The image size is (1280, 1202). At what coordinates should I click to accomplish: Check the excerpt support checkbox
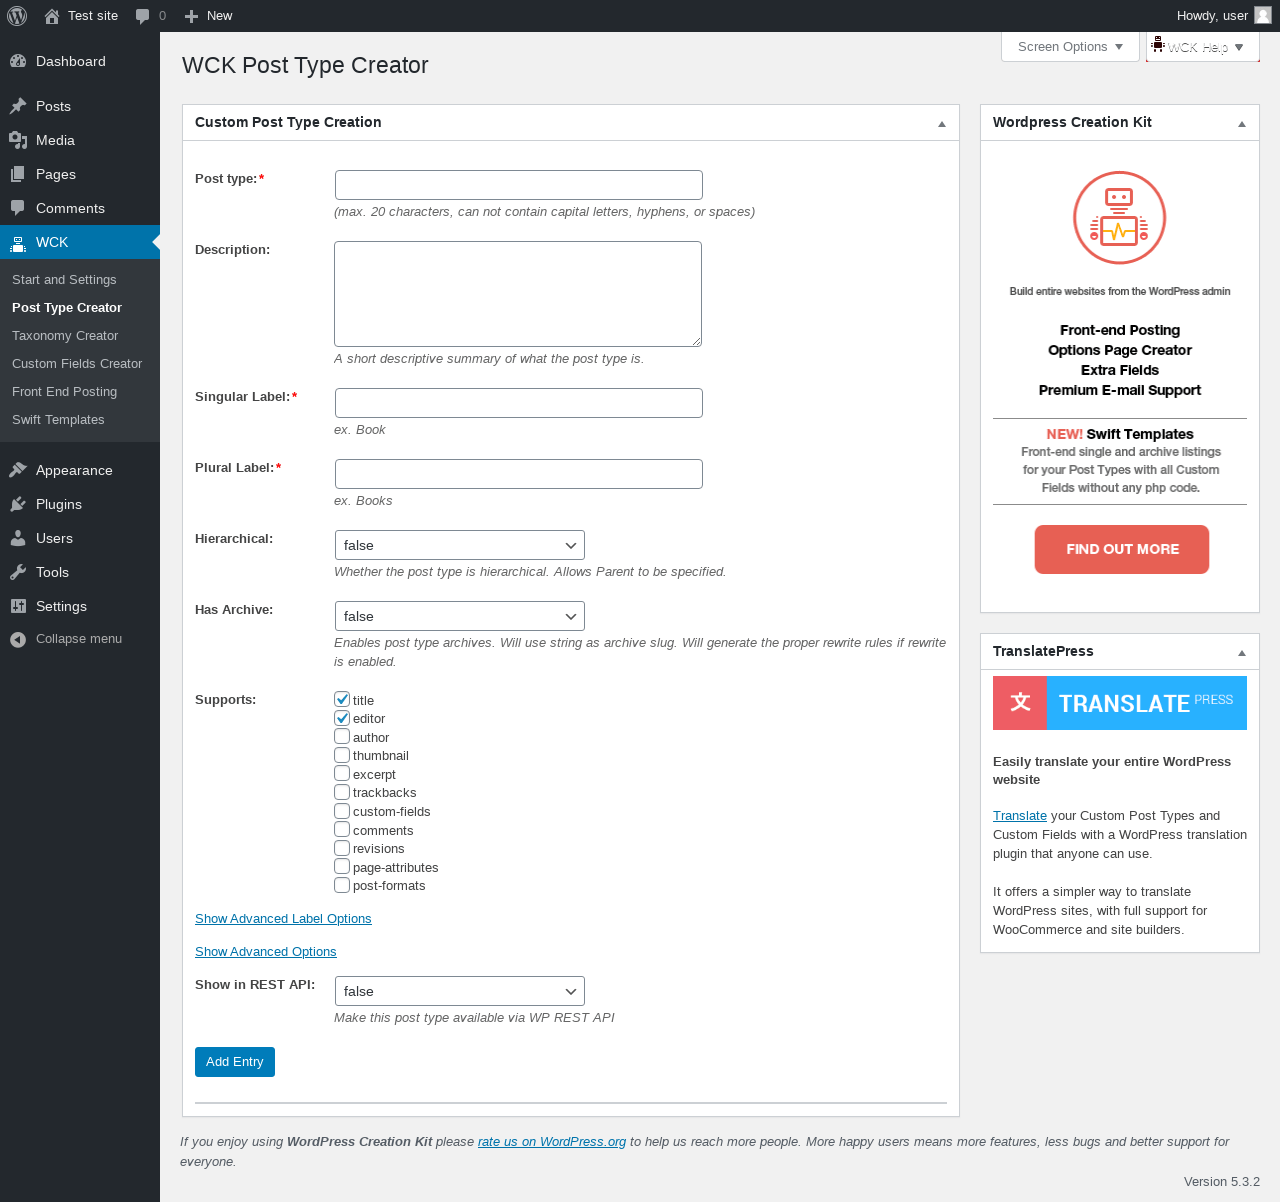point(342,773)
